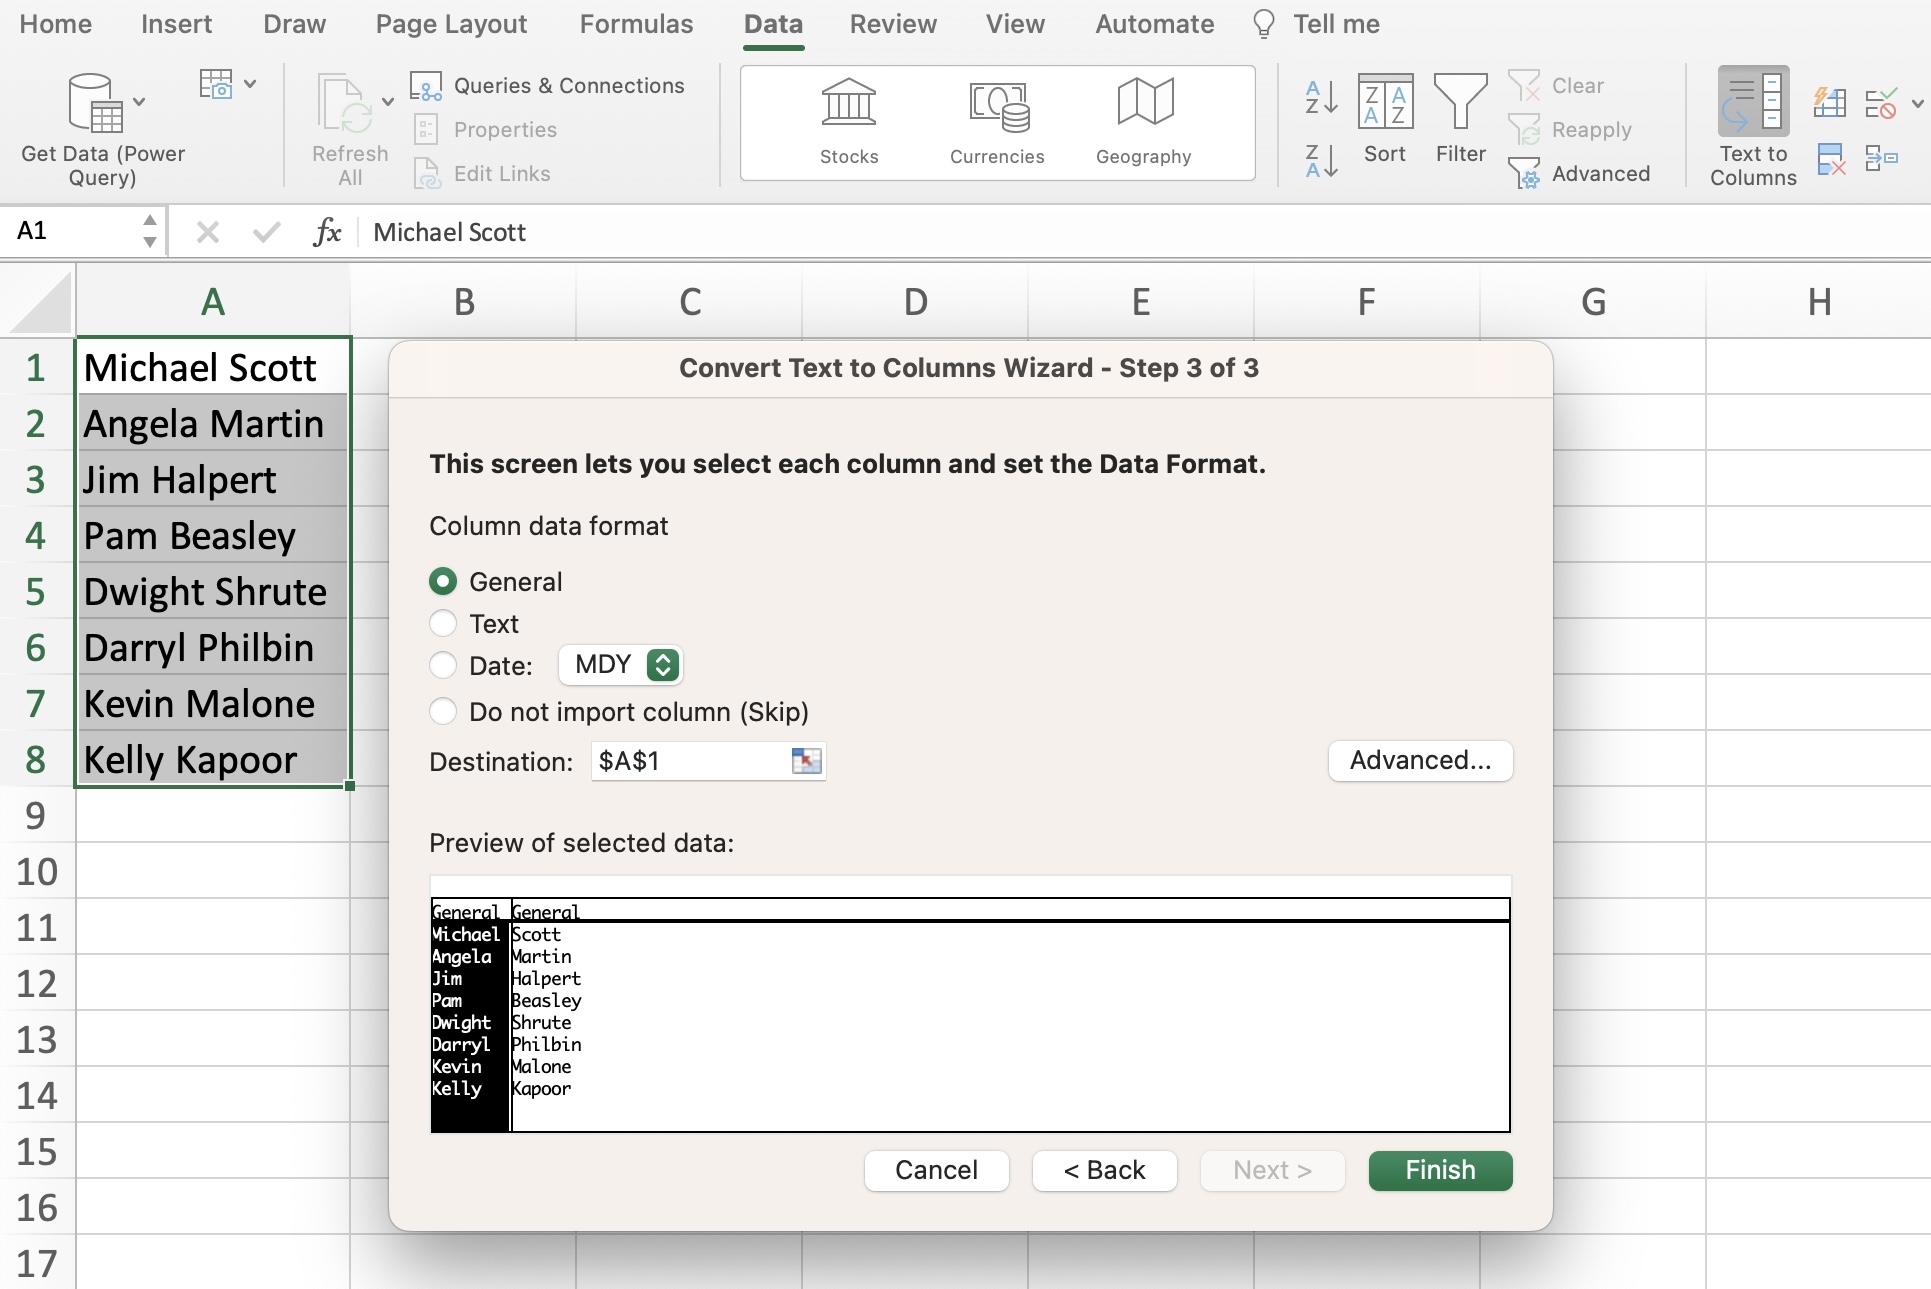Sort ascending A to Z

1321,97
